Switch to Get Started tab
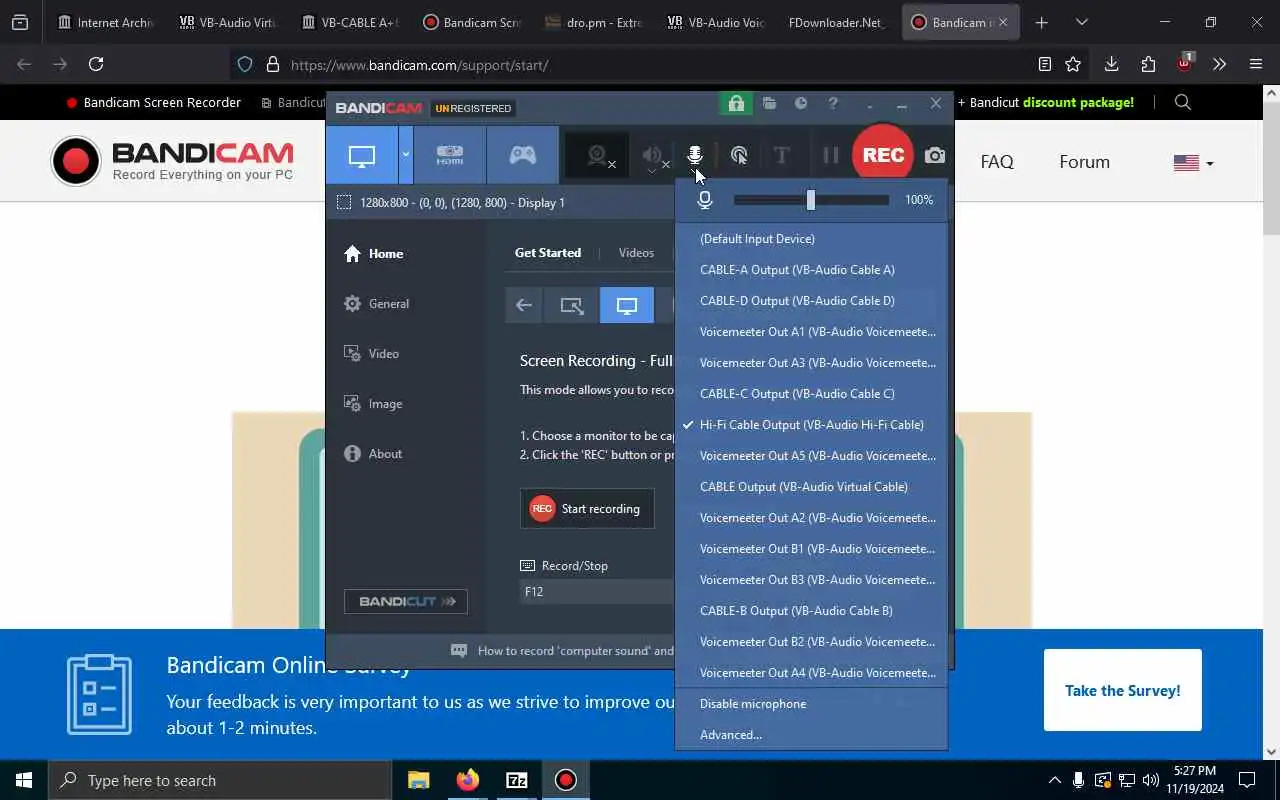The image size is (1280, 800). click(548, 253)
